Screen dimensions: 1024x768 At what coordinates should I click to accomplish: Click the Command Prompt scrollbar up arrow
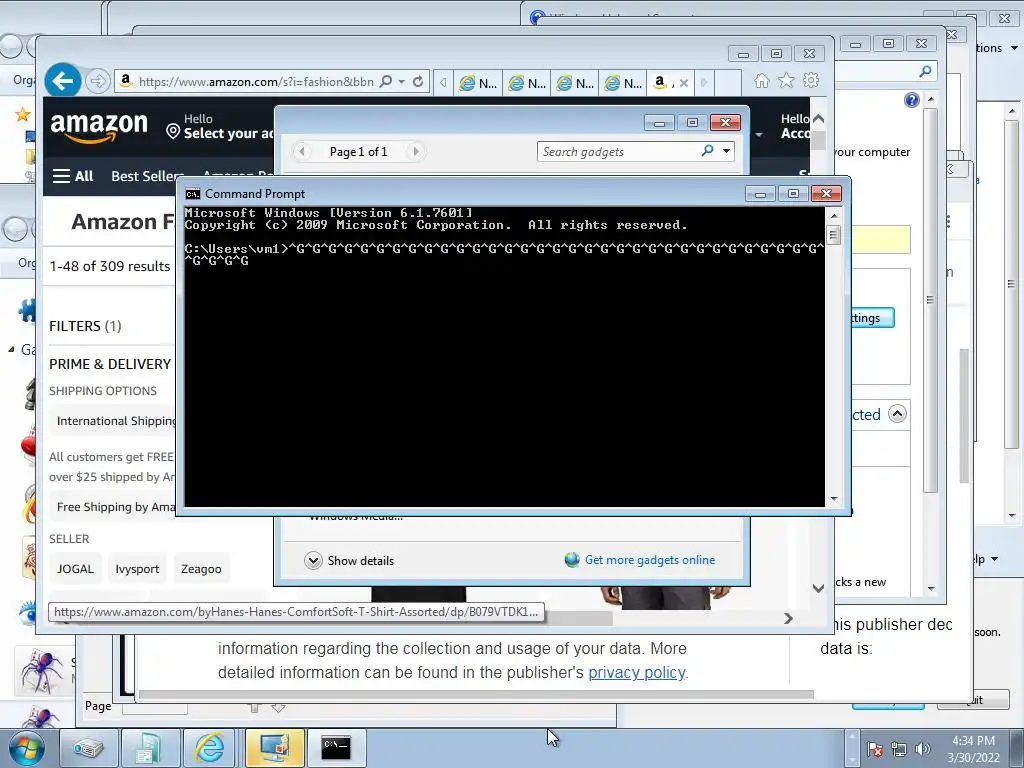833,215
